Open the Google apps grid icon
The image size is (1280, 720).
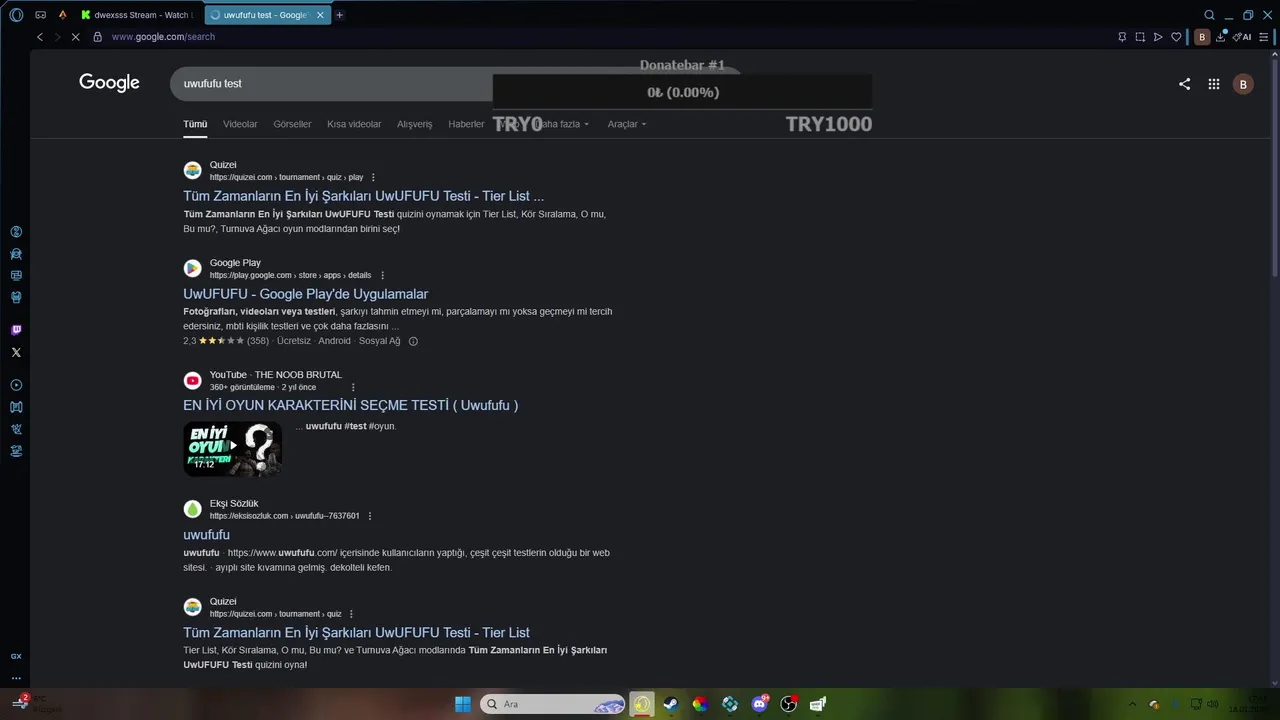(1214, 84)
